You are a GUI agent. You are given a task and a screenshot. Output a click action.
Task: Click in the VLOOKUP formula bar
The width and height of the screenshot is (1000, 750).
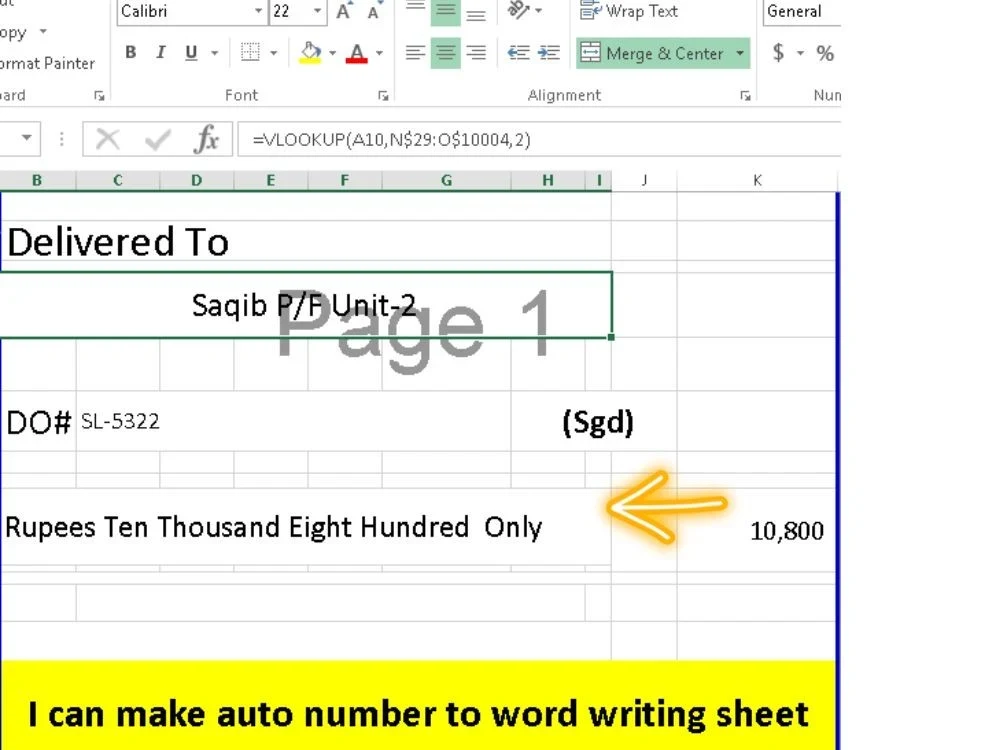pyautogui.click(x=540, y=139)
